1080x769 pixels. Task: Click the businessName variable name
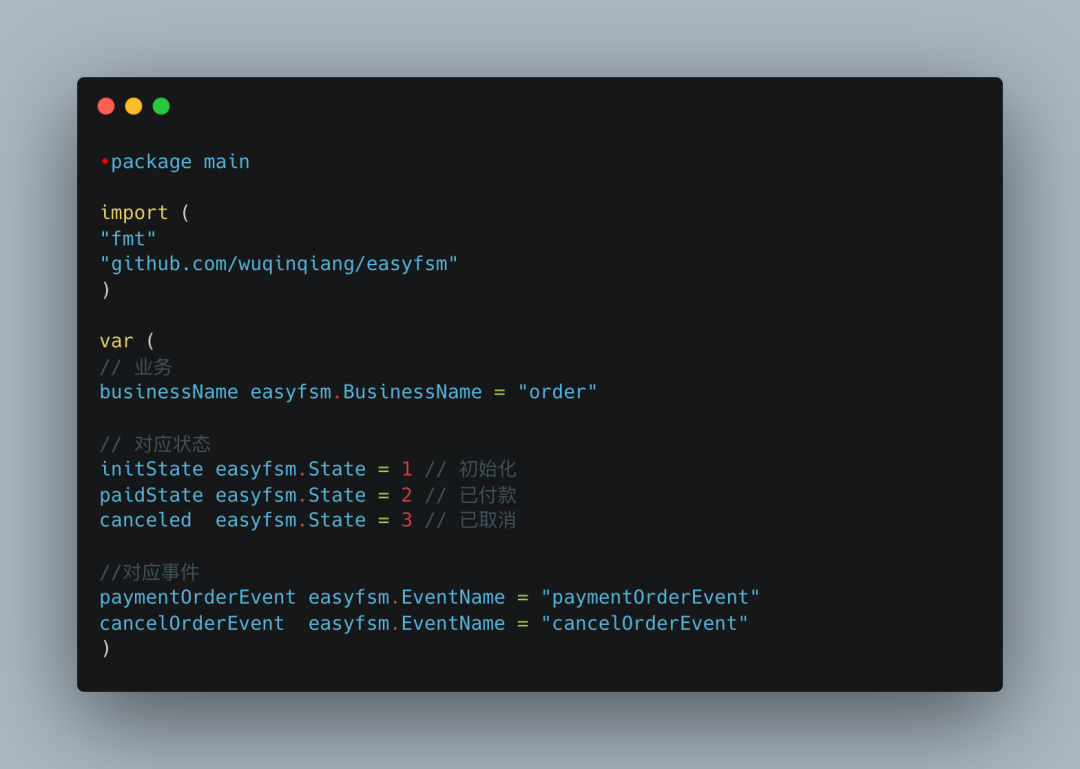(x=169, y=392)
